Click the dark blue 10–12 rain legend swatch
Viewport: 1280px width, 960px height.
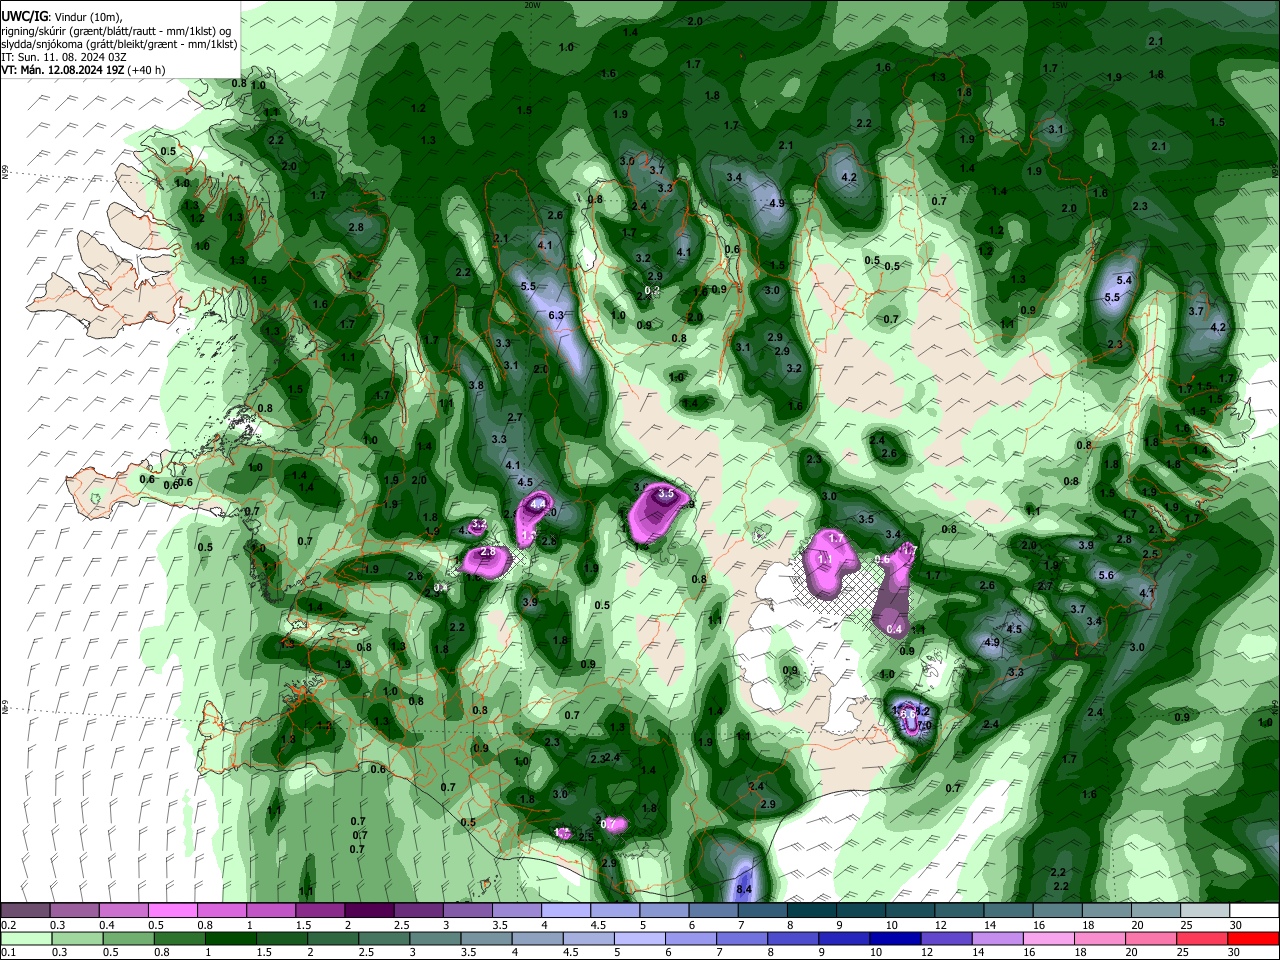(895, 938)
